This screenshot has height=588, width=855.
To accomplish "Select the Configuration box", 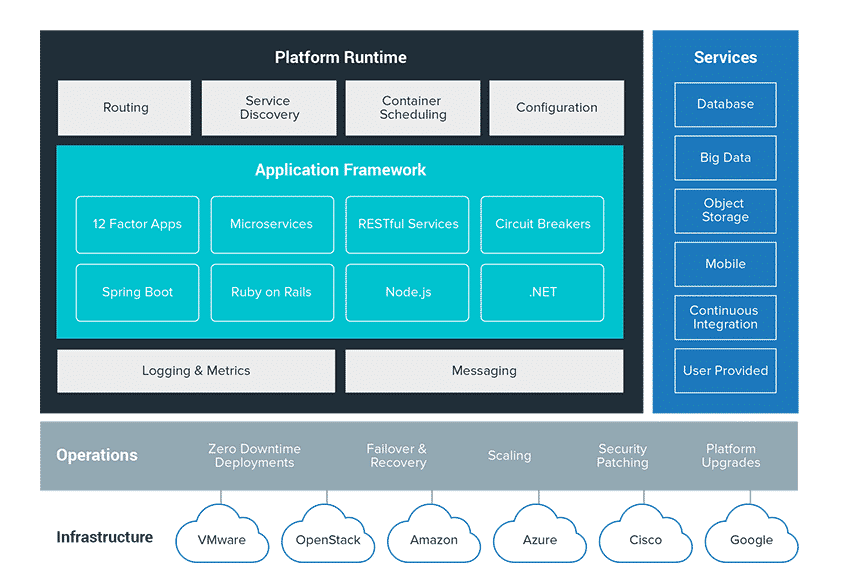I will click(556, 108).
